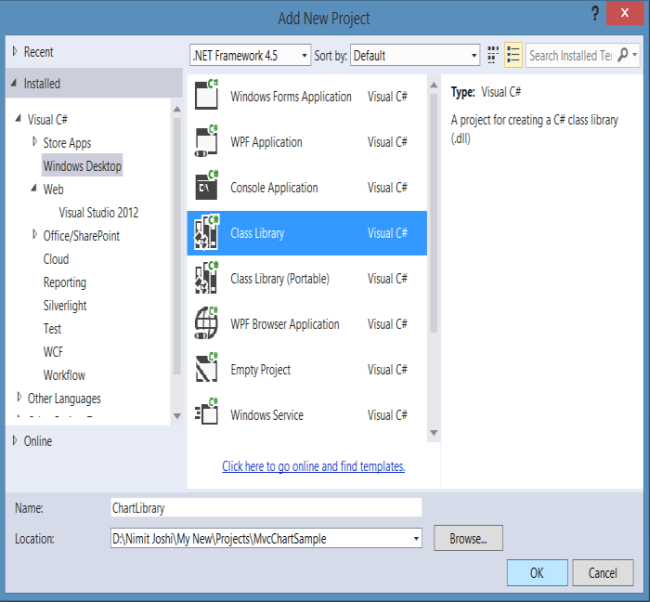Select the Test category

52,329
